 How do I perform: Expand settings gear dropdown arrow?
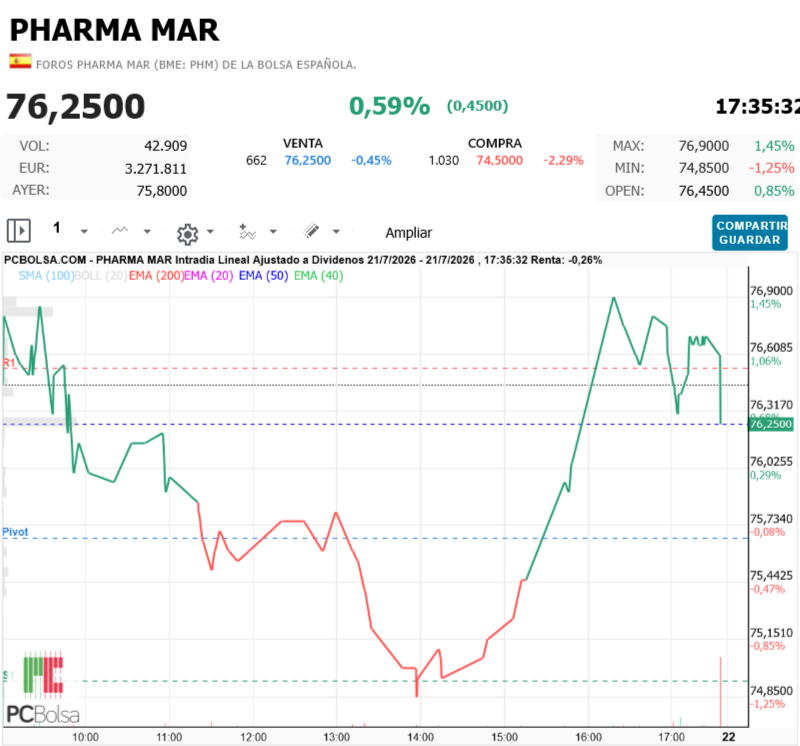pyautogui.click(x=210, y=232)
